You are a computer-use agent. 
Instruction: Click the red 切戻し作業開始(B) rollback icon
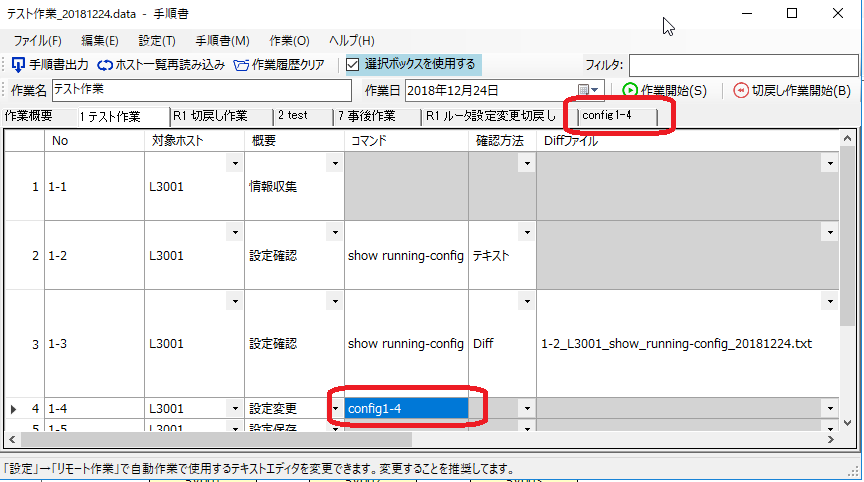(x=741, y=91)
